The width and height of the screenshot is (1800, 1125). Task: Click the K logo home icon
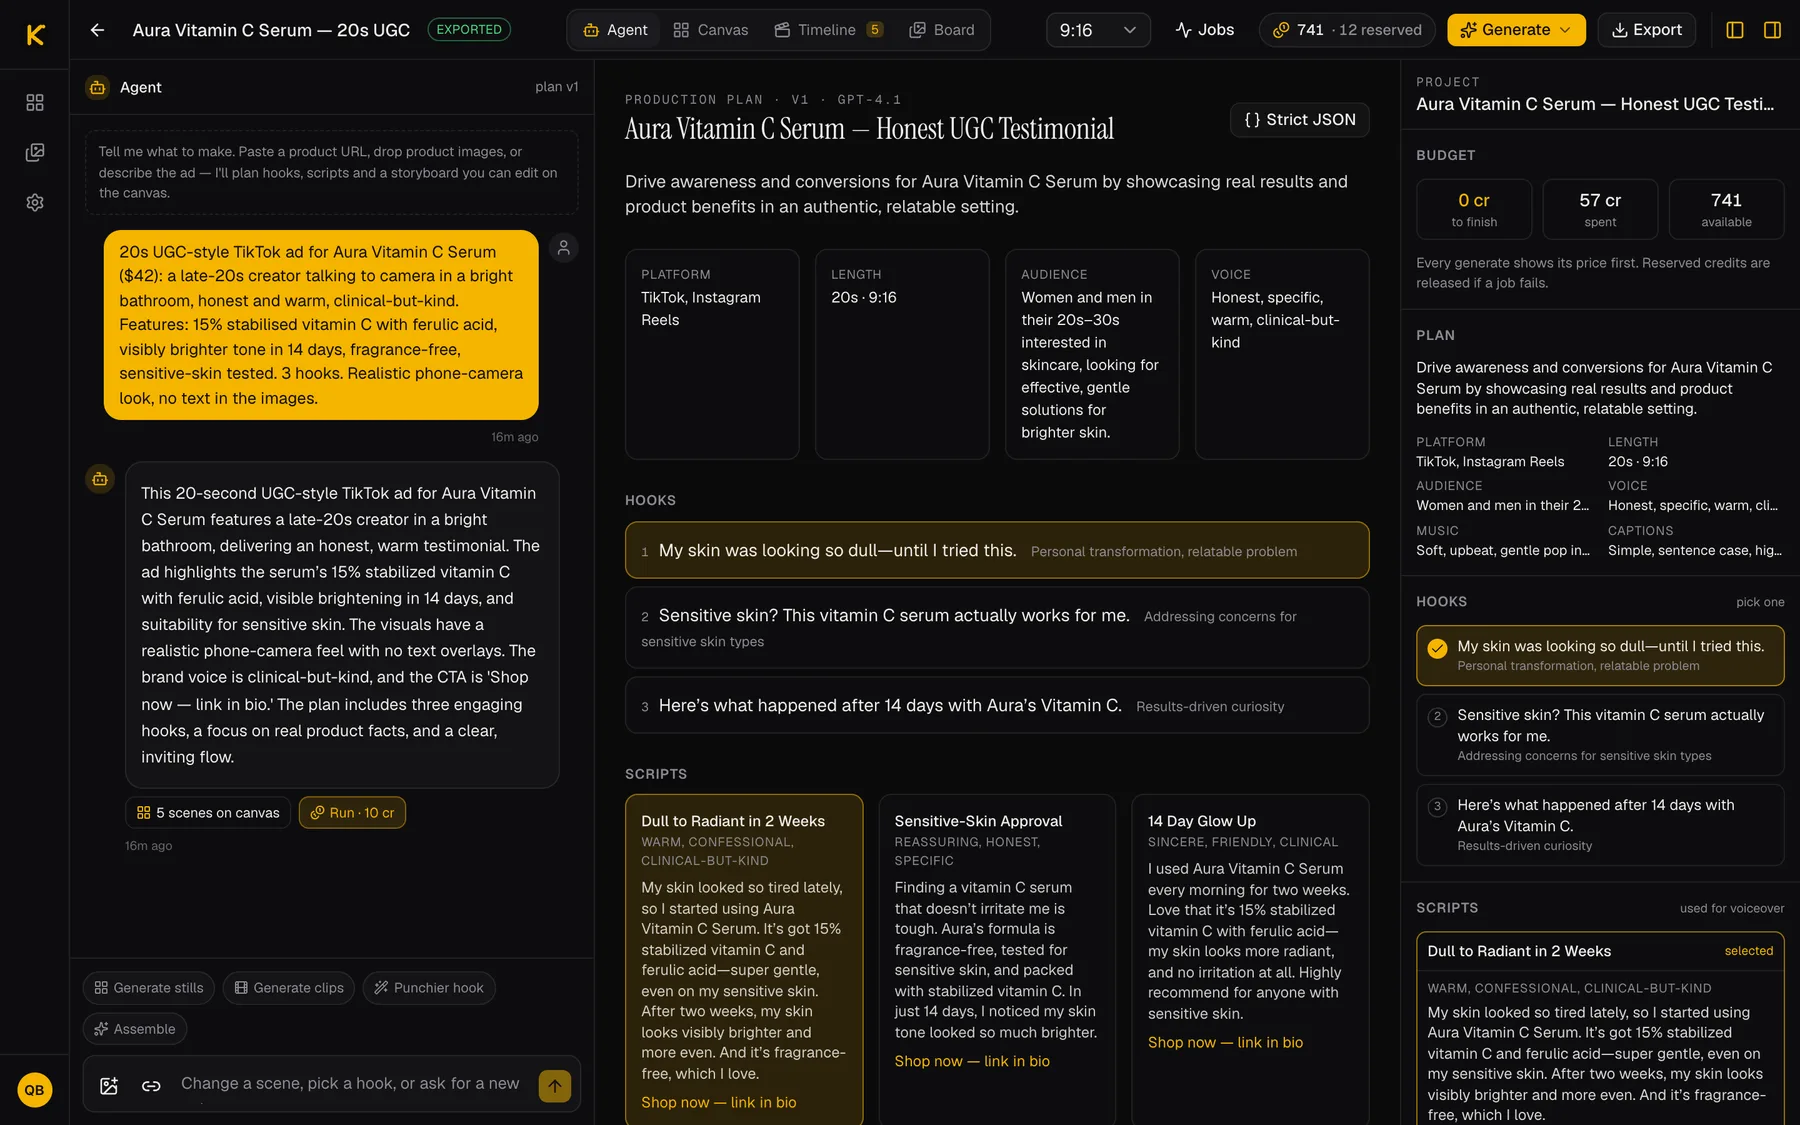pos(35,35)
